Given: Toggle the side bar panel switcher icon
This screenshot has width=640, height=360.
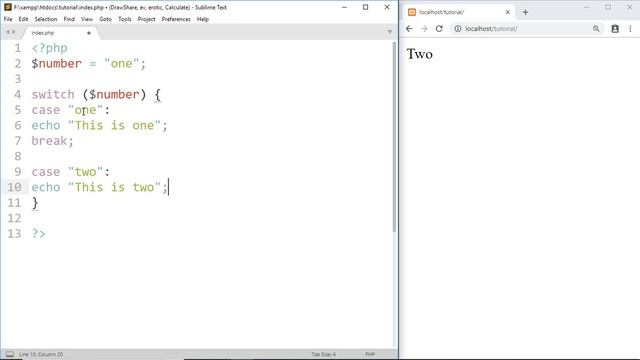Looking at the screenshot, I should tap(10, 354).
